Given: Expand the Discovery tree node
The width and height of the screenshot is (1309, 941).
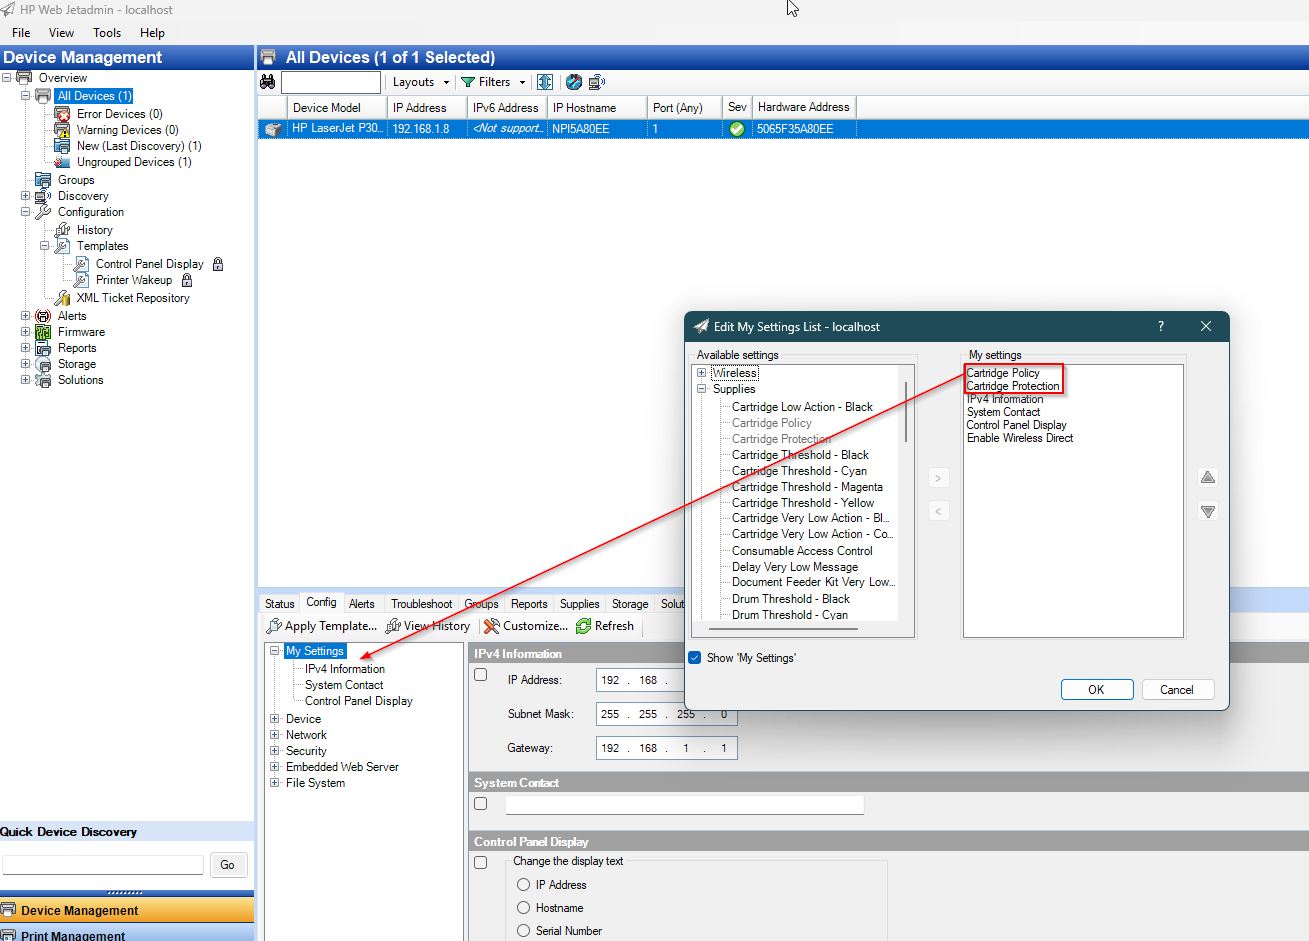Looking at the screenshot, I should pyautogui.click(x=26, y=196).
